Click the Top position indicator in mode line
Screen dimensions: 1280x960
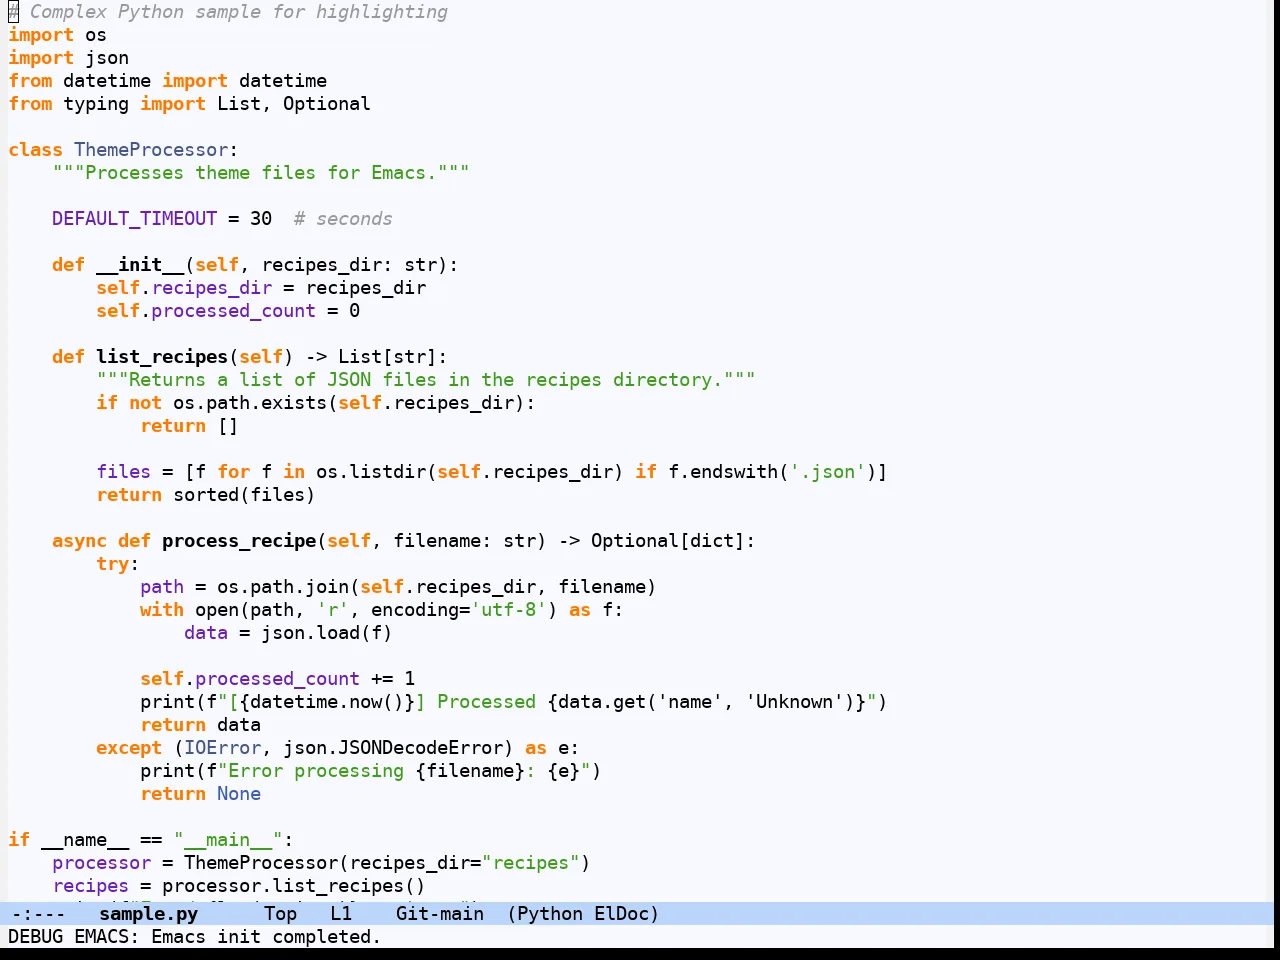click(280, 914)
